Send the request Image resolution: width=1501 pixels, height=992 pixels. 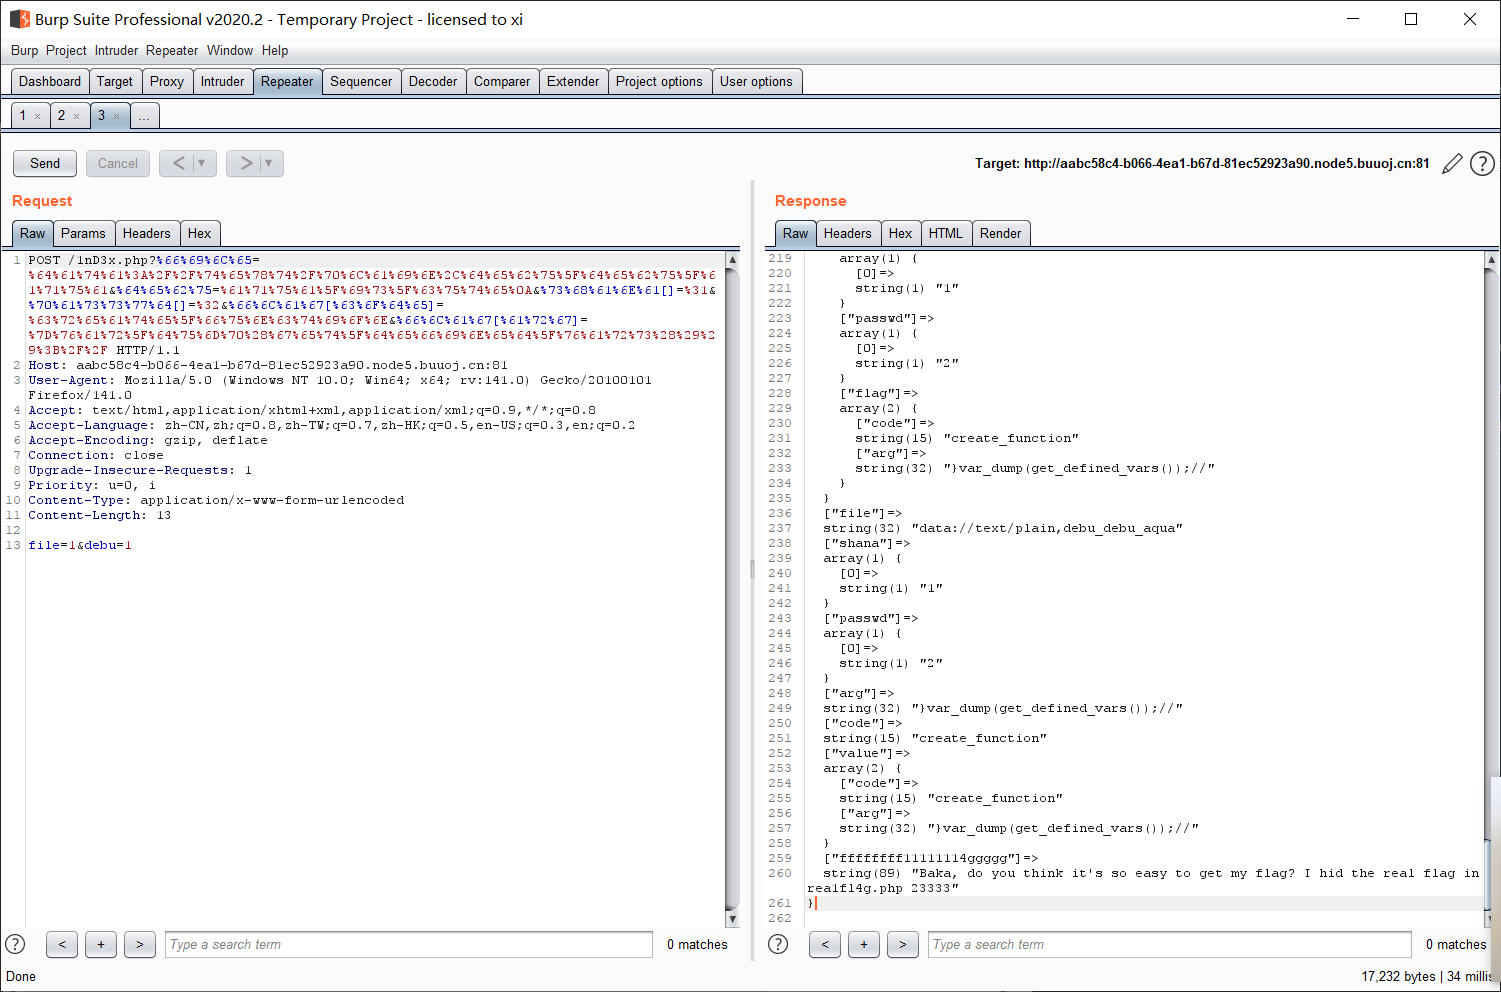pos(45,163)
